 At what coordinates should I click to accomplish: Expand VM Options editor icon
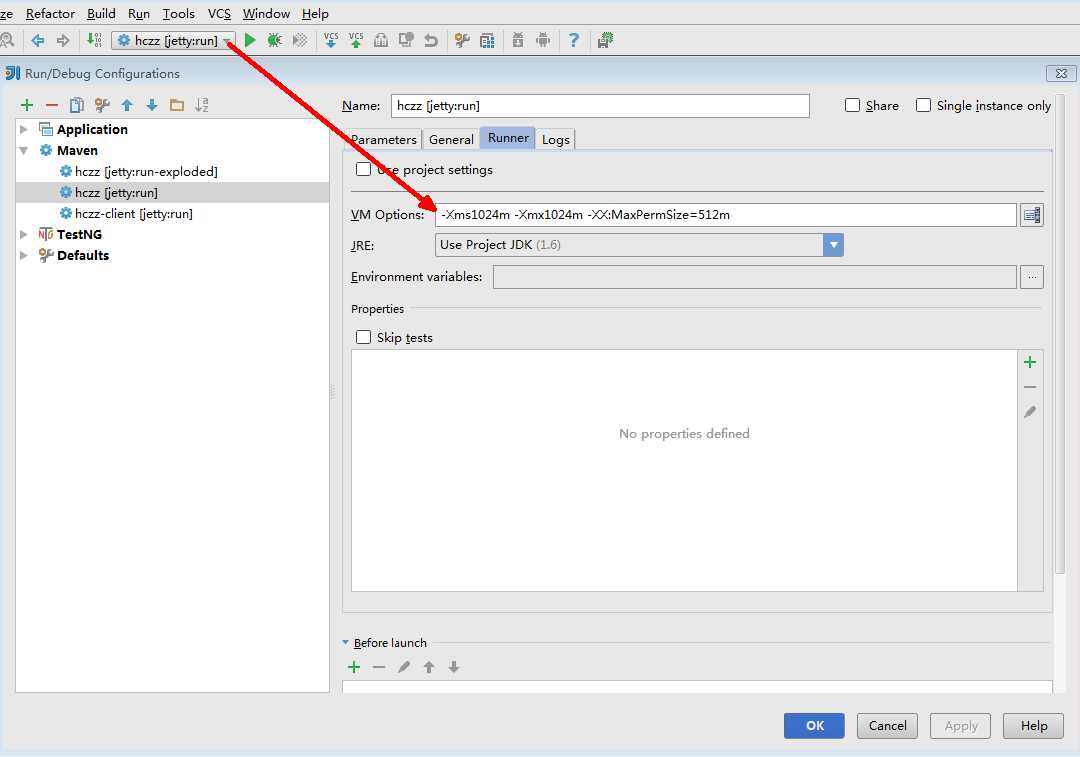pos(1032,215)
